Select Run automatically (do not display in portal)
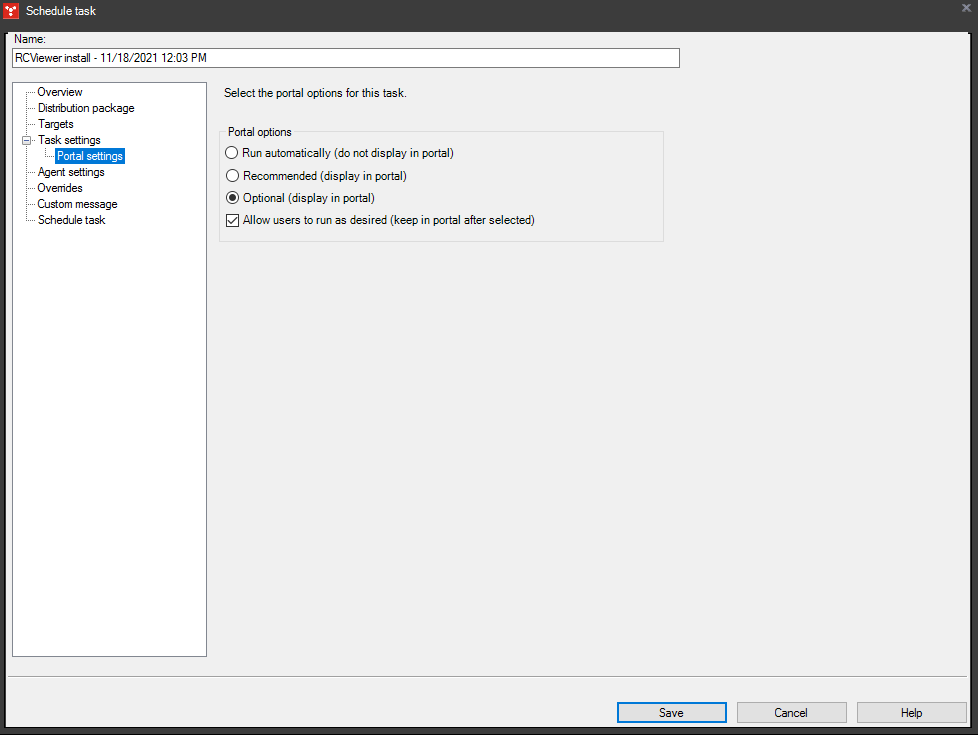The height and width of the screenshot is (735, 978). click(x=231, y=153)
